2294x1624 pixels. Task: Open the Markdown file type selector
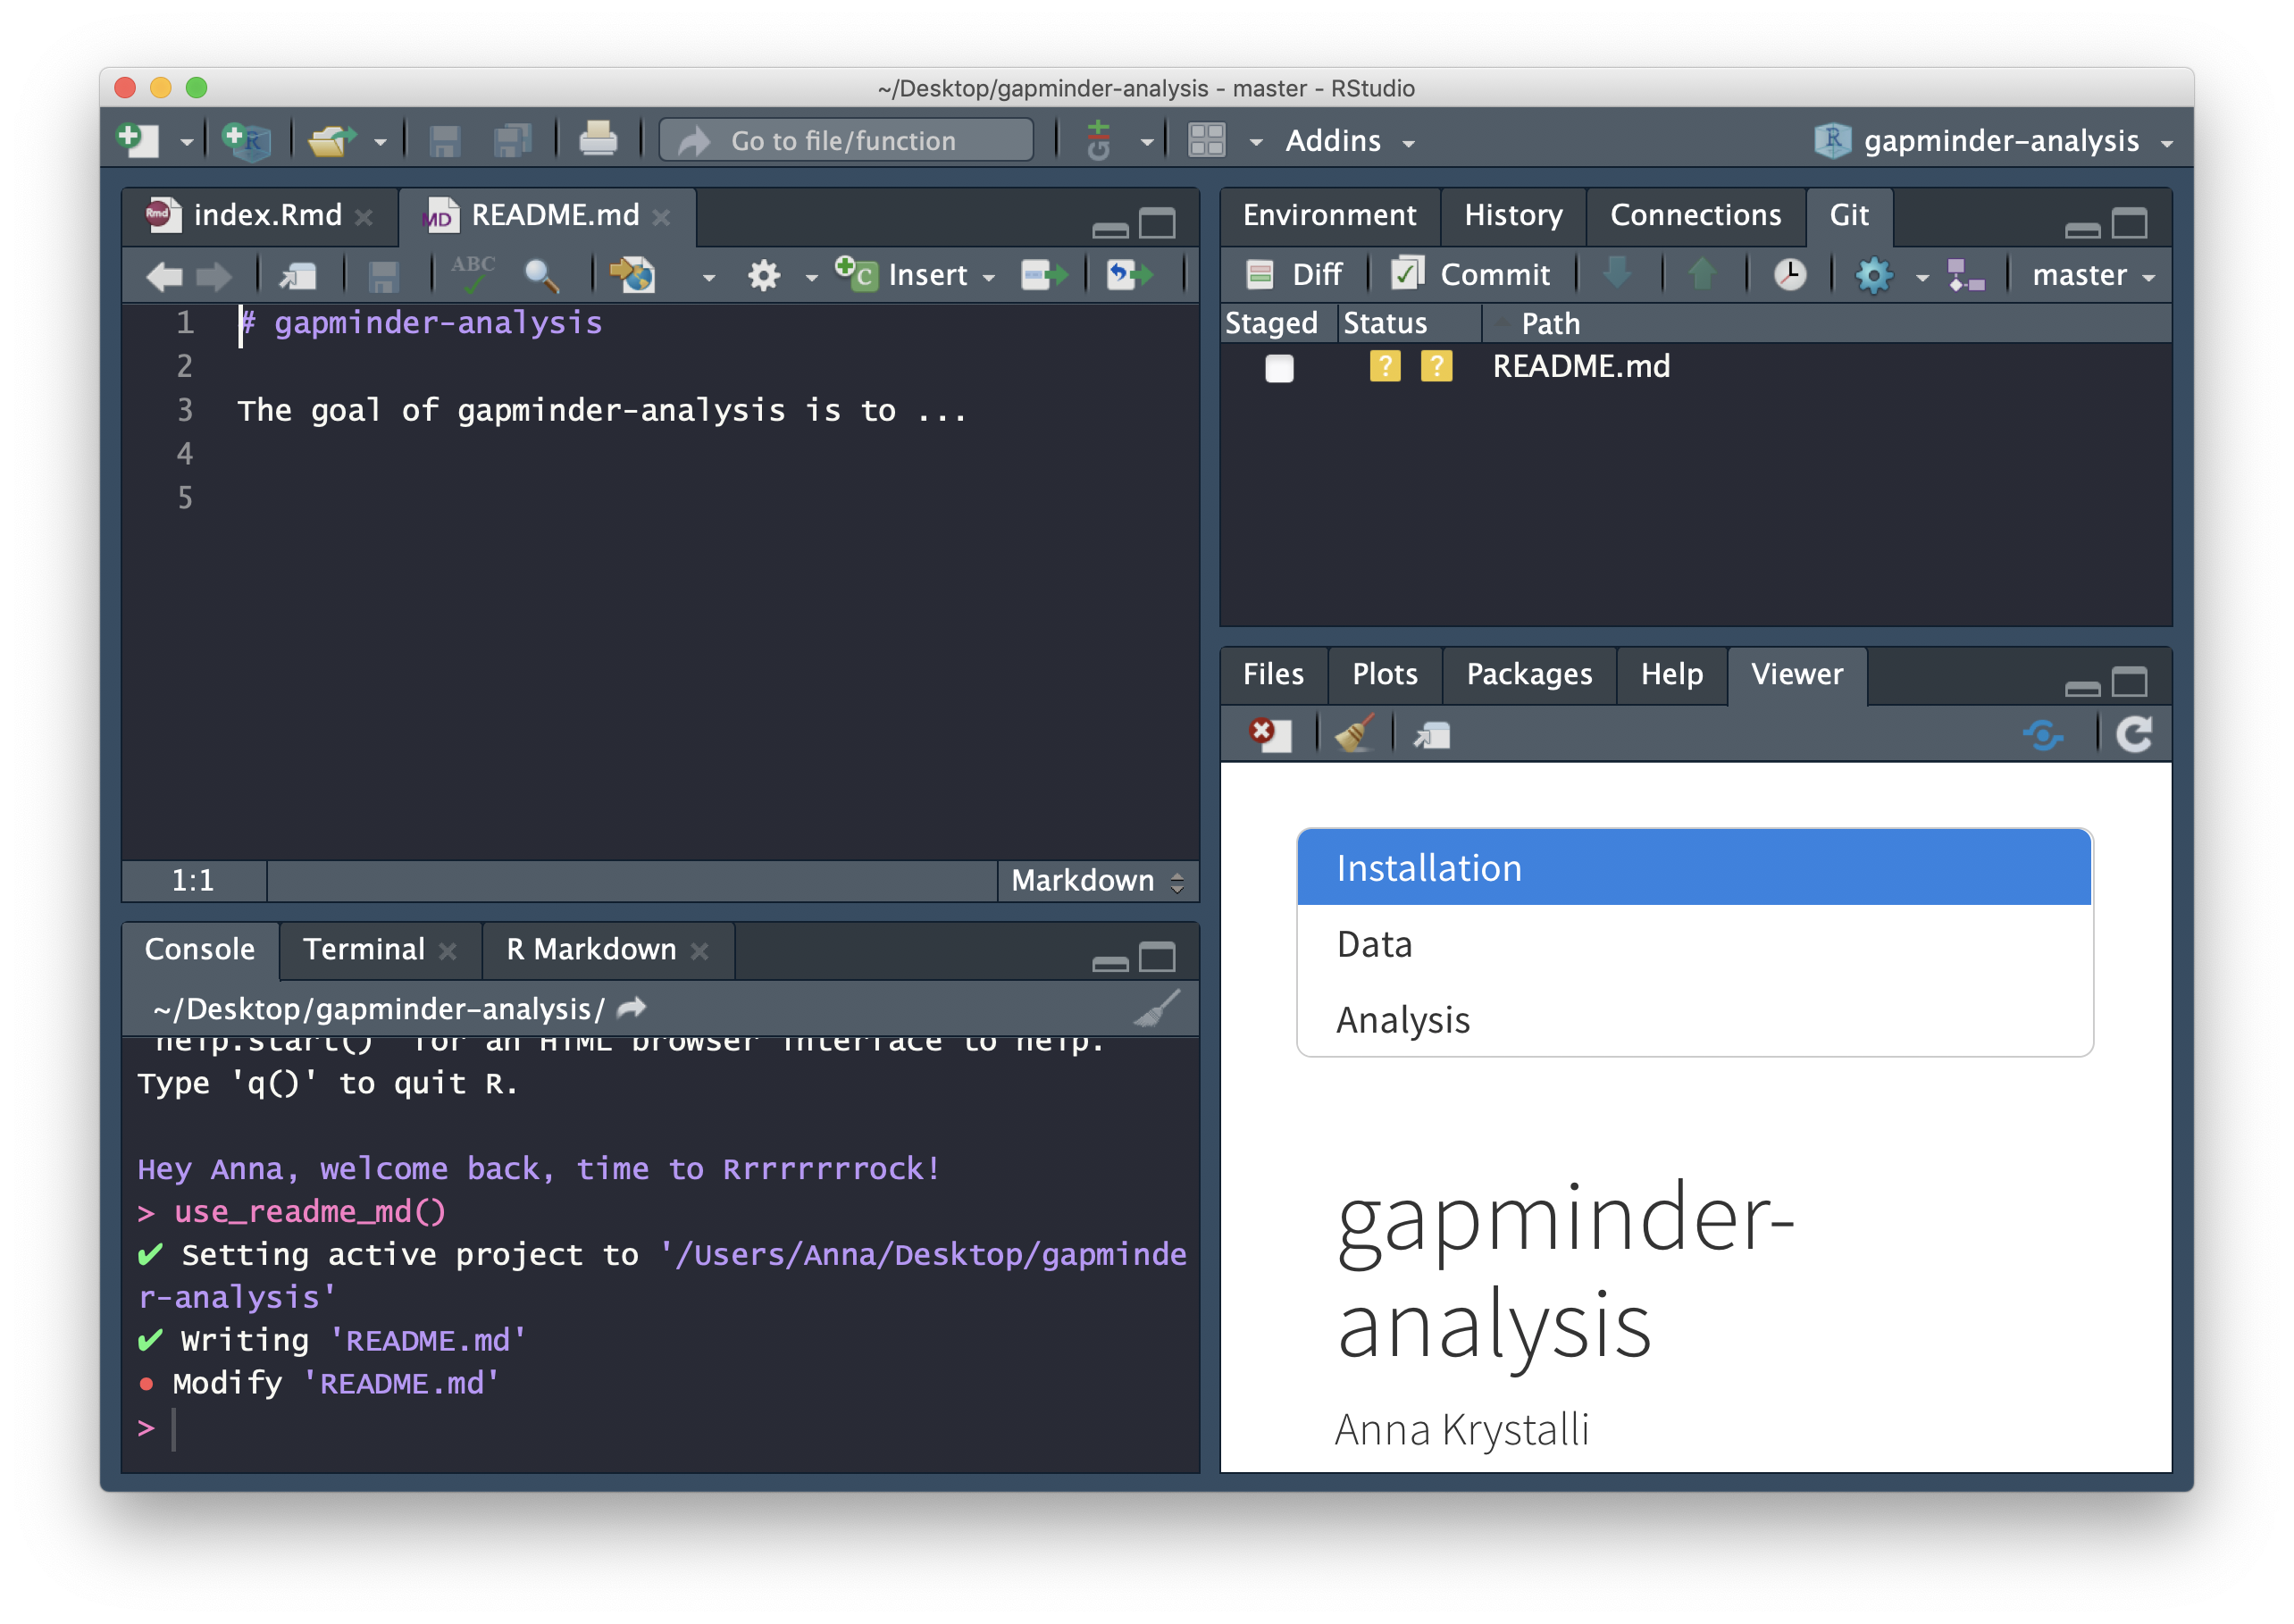click(1097, 880)
